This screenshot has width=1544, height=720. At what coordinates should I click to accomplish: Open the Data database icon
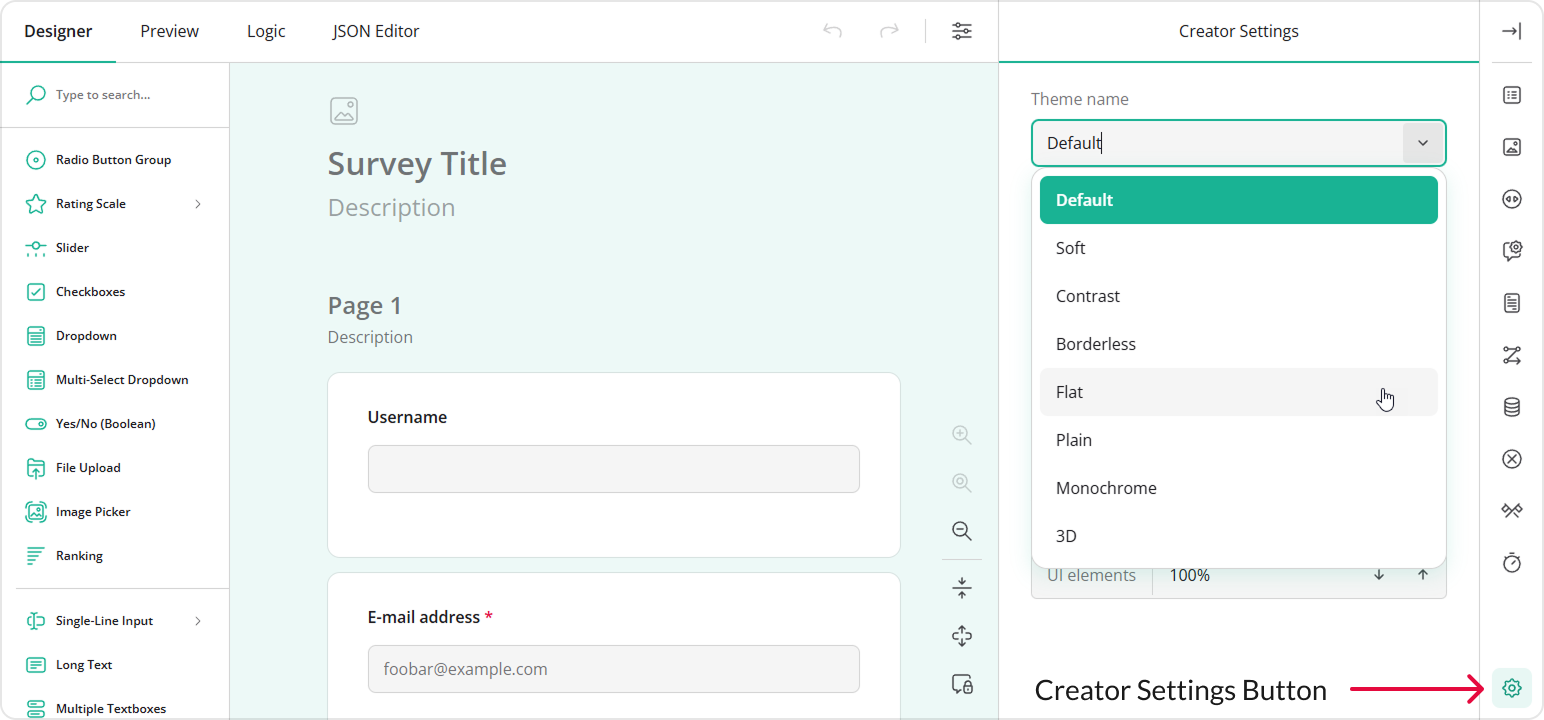point(1512,407)
